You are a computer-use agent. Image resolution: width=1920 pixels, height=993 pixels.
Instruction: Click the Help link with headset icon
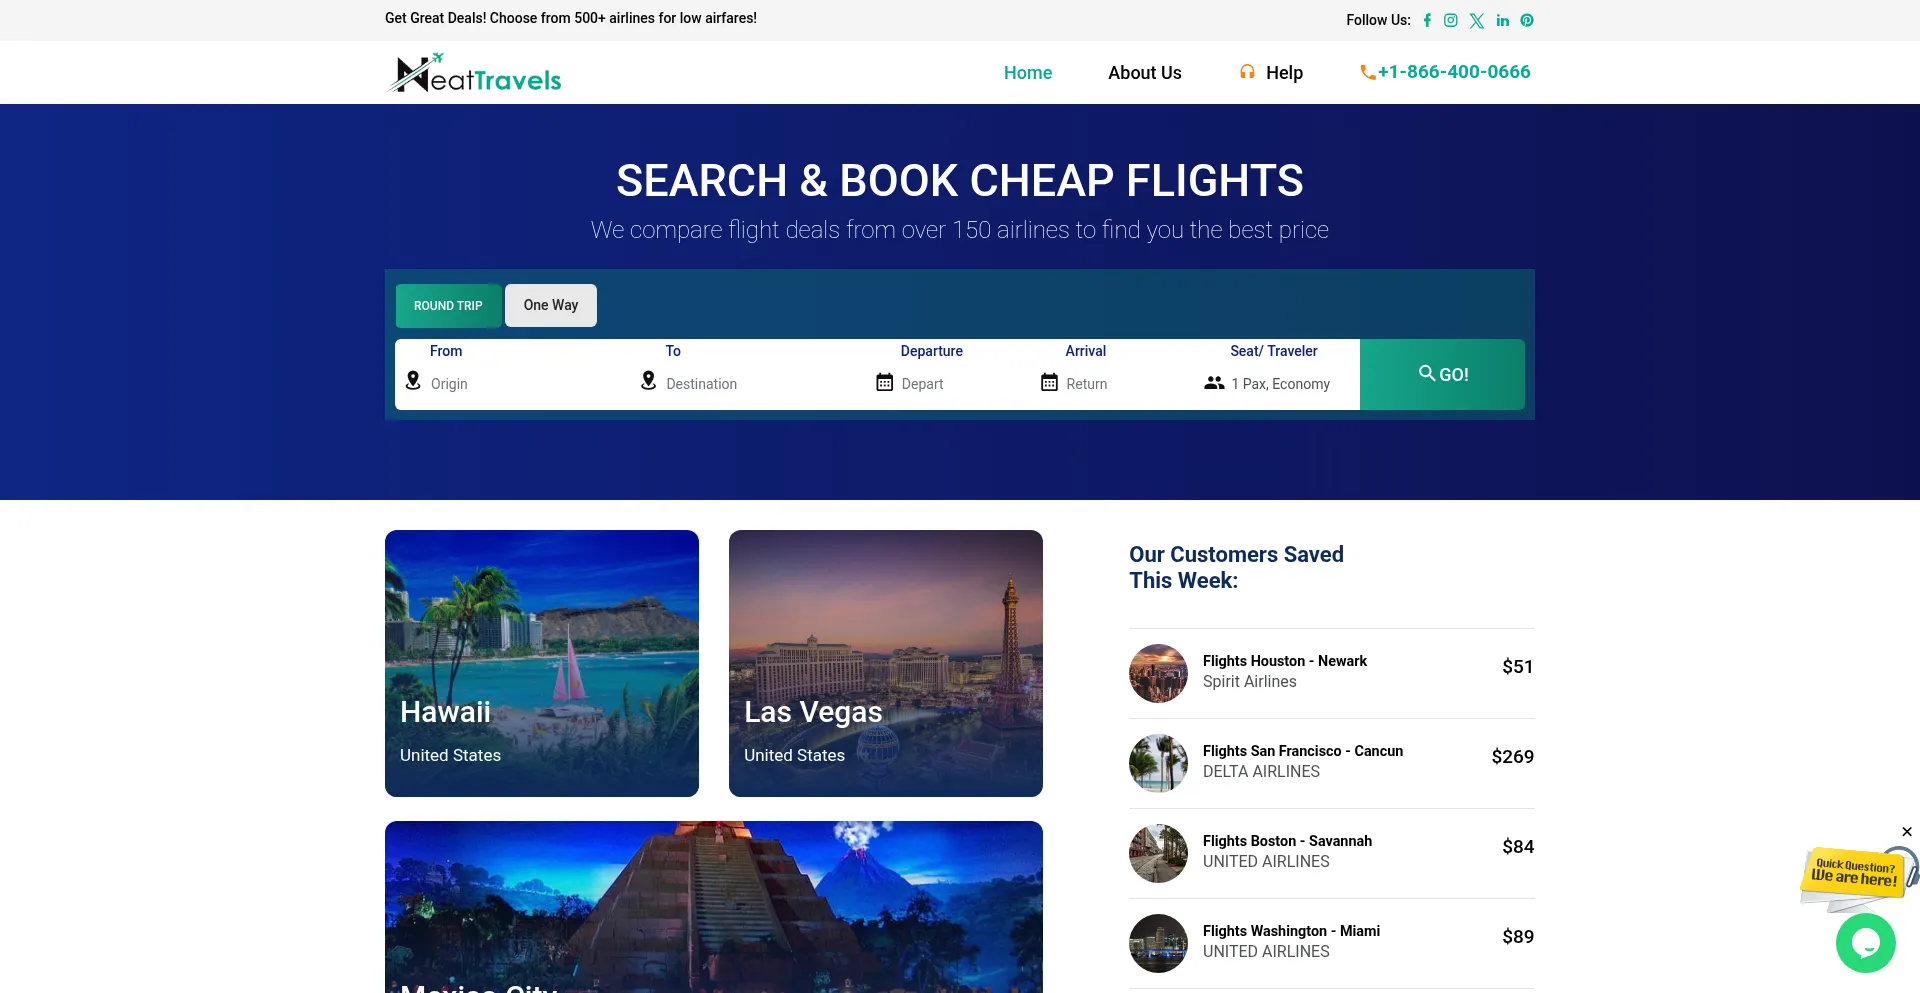(1271, 73)
